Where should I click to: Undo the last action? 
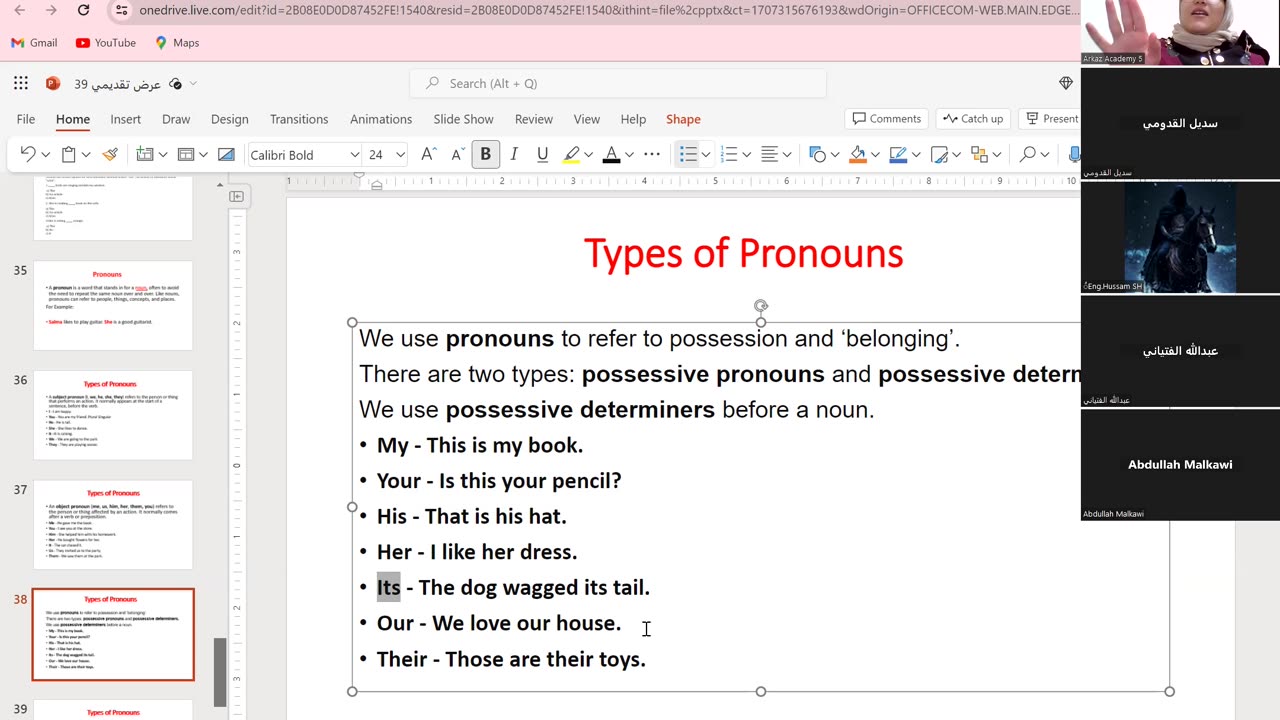[x=28, y=155]
